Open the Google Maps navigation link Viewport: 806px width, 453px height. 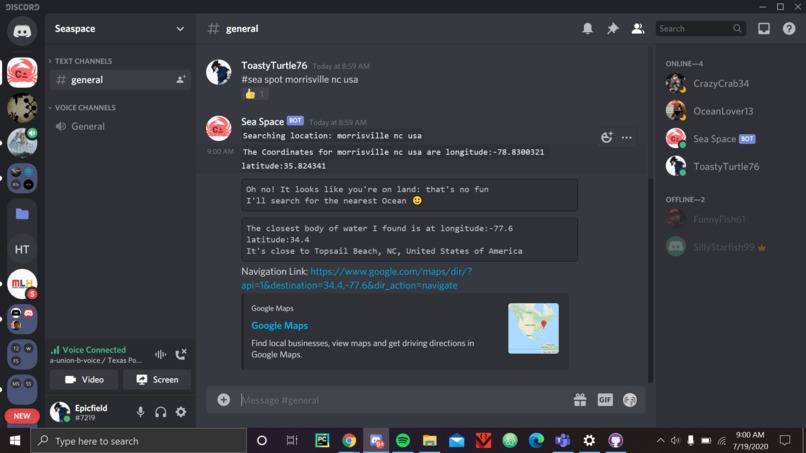(356, 278)
